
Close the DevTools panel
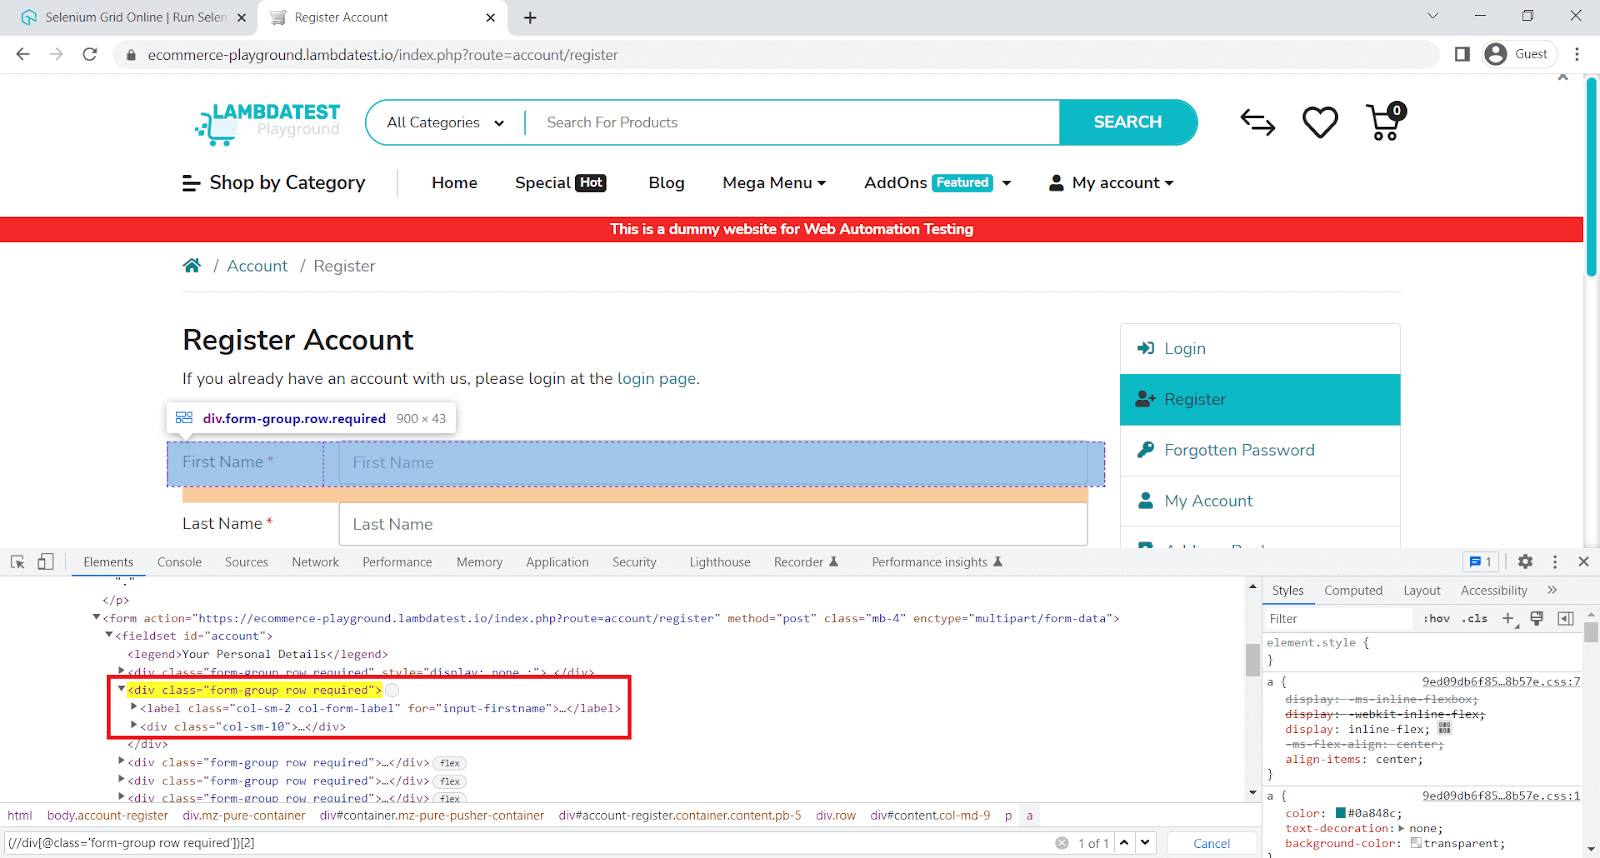(x=1583, y=562)
